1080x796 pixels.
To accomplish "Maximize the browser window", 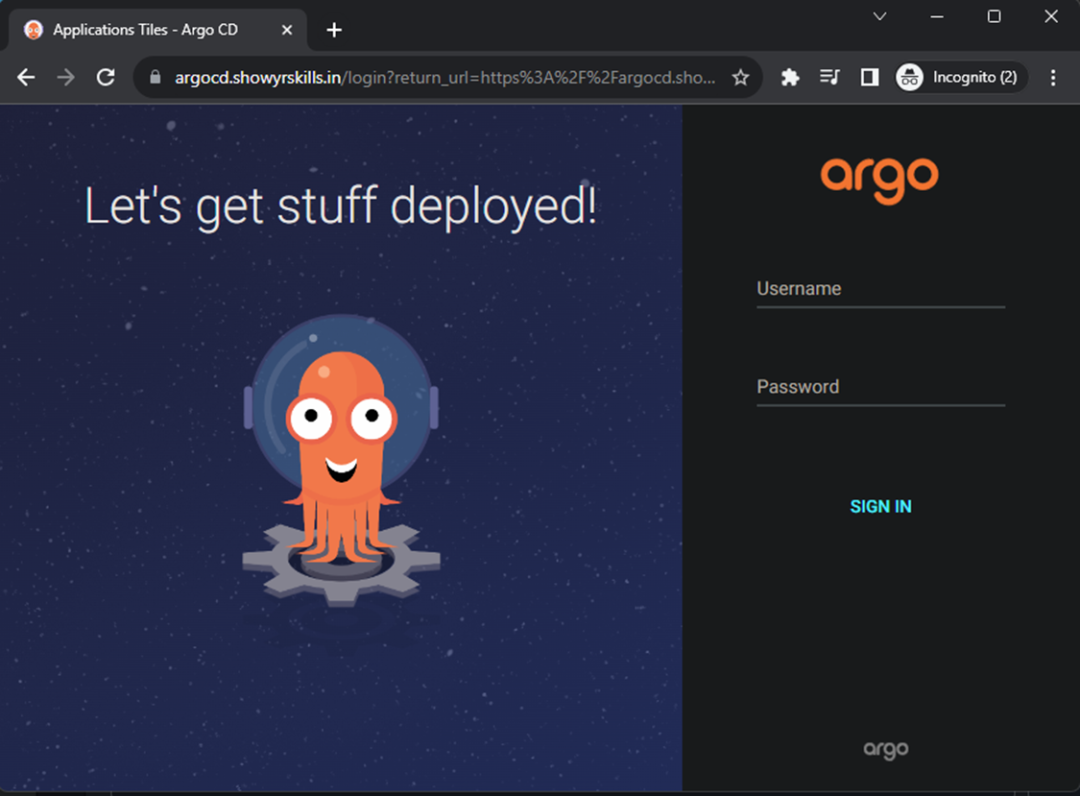I will click(x=994, y=16).
